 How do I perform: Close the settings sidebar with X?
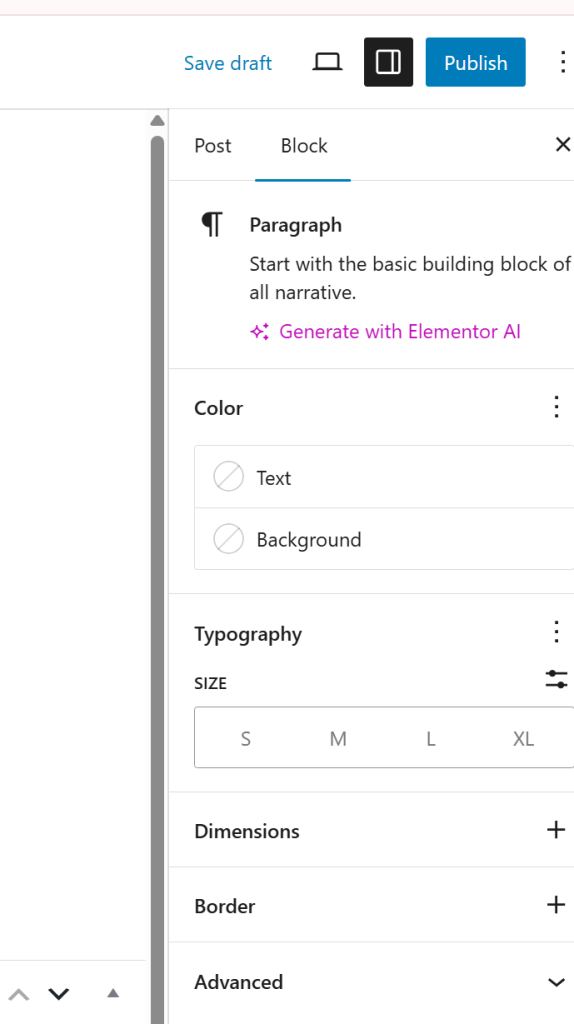562,144
